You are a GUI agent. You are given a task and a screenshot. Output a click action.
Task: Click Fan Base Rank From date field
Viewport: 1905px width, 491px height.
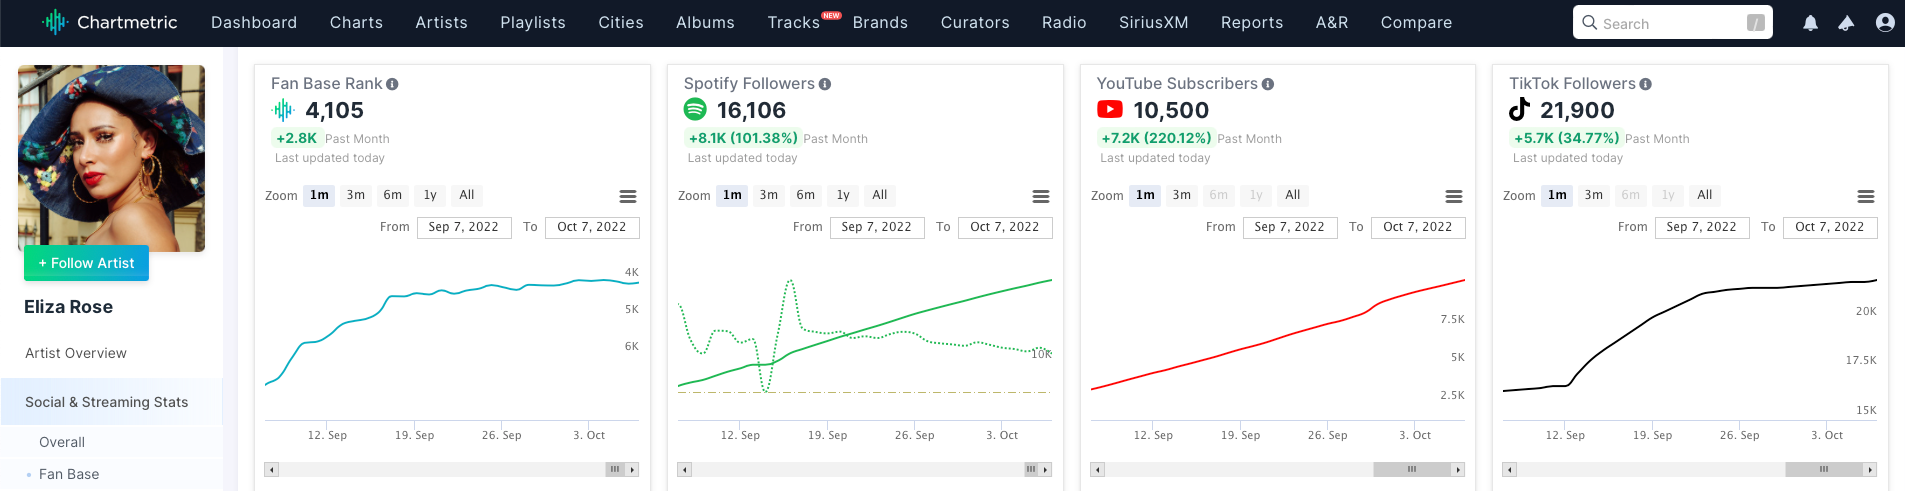tap(464, 228)
